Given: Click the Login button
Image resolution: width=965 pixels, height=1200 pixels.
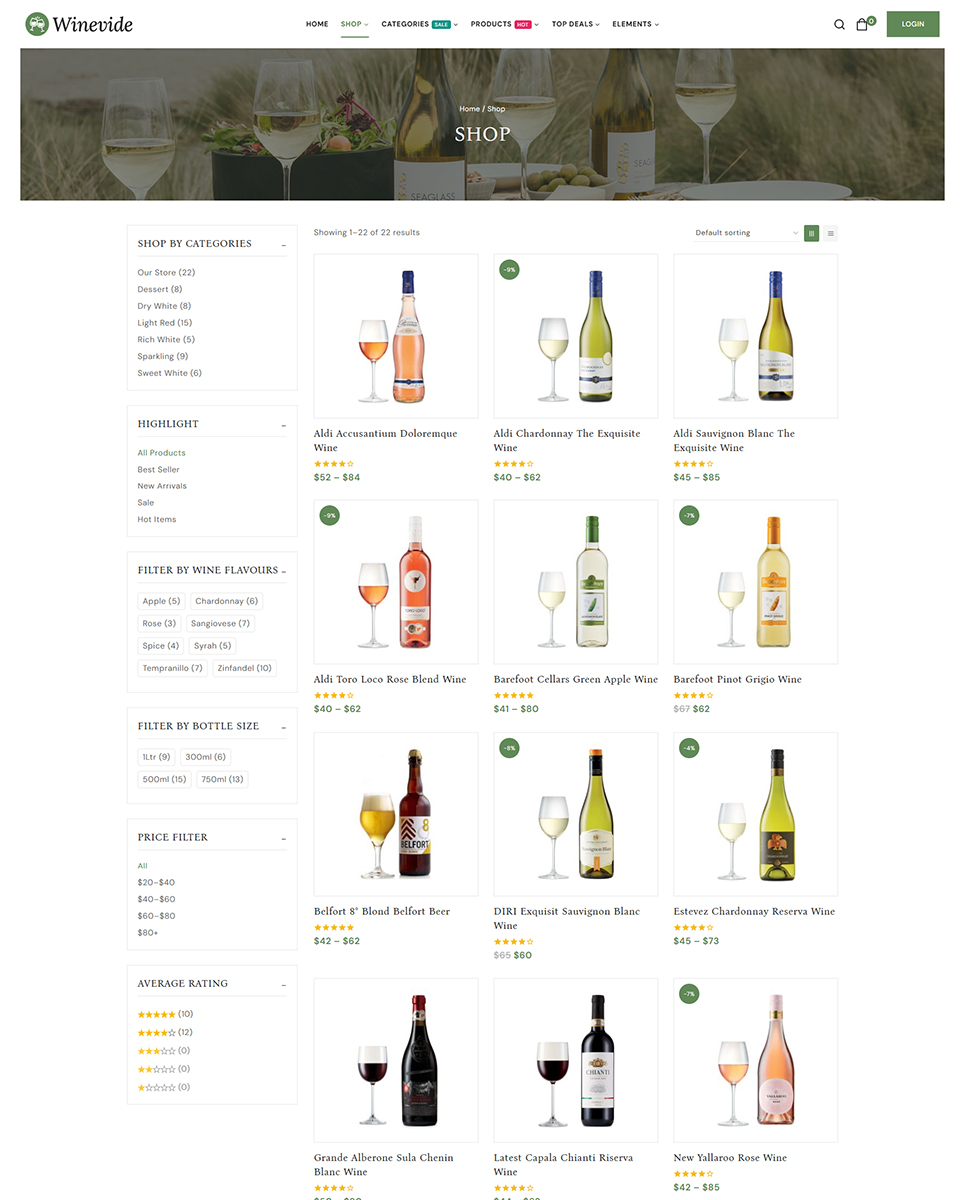Looking at the screenshot, I should click(913, 24).
